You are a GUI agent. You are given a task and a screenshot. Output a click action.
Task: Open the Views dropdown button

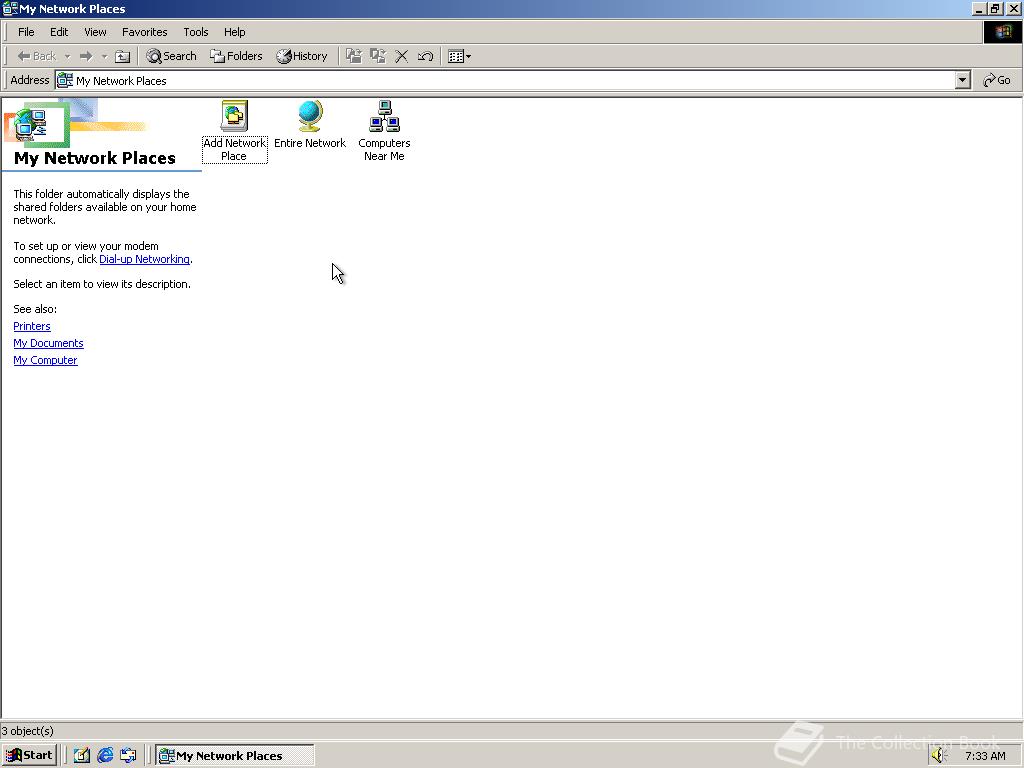tap(460, 56)
